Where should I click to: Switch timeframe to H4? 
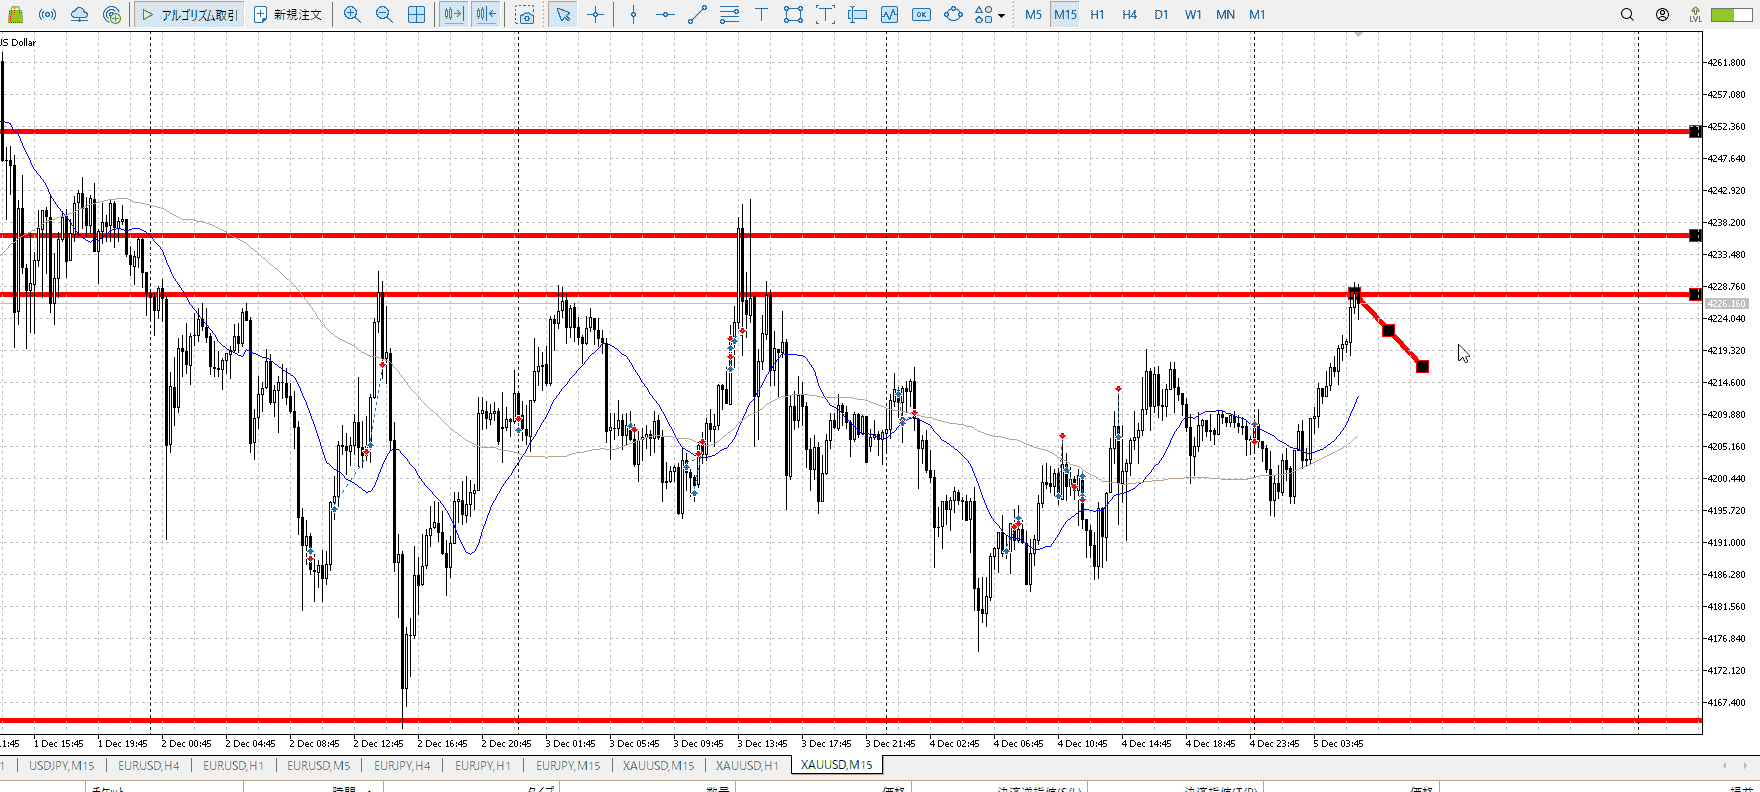coord(1129,15)
